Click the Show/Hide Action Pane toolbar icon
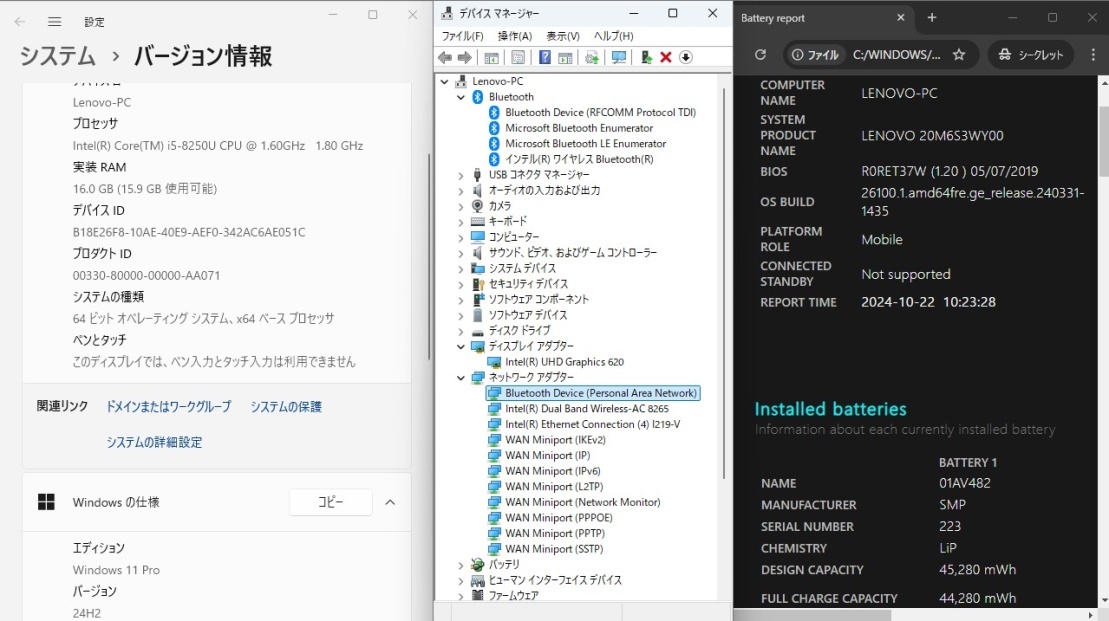 click(565, 57)
